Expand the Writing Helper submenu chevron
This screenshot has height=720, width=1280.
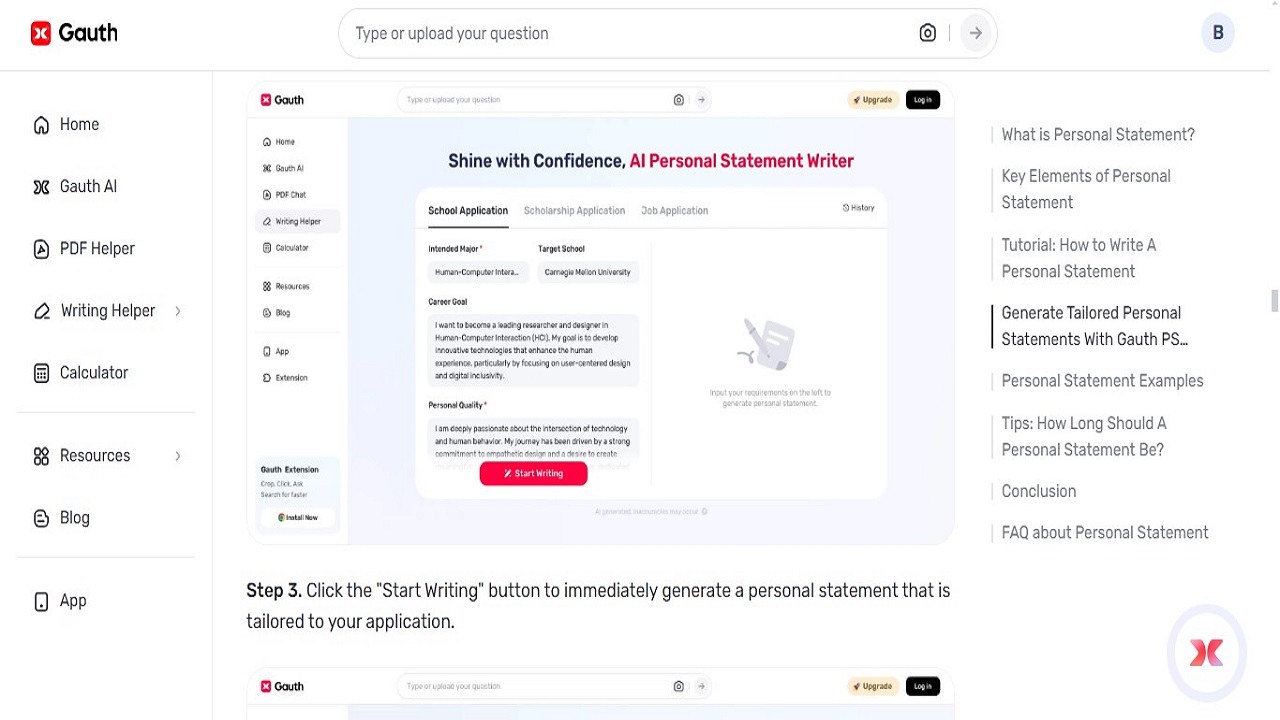(178, 311)
